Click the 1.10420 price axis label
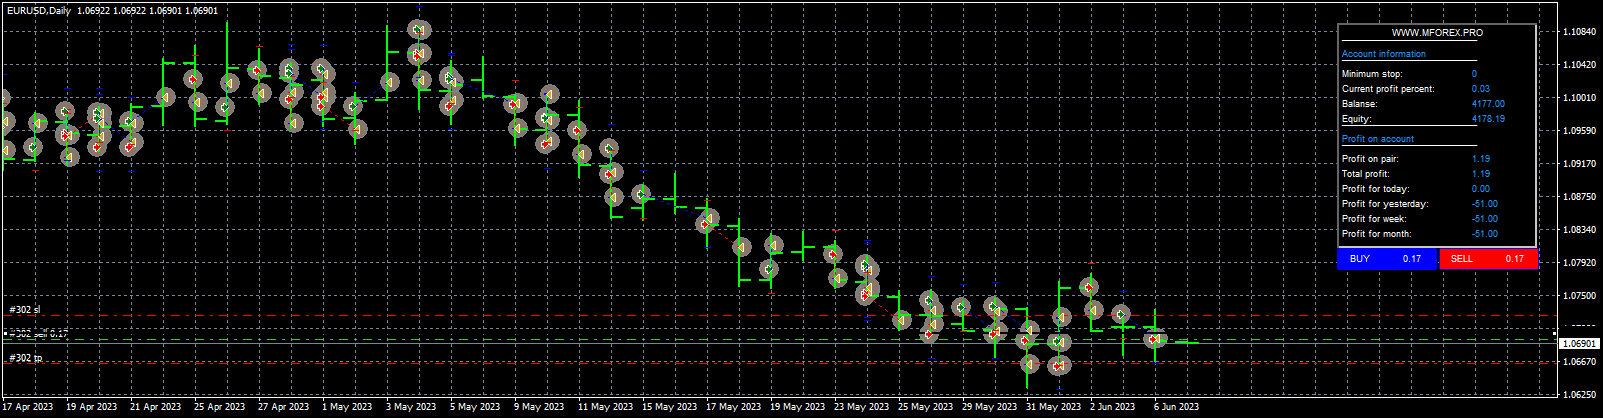Screen dimensions: 1603x418 1579,65
